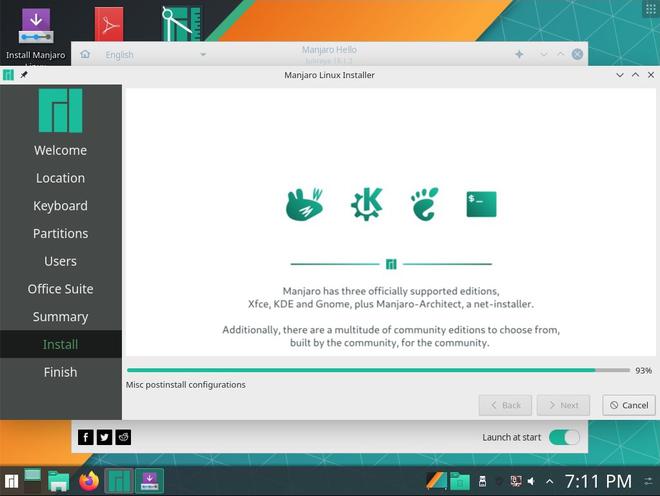Click the home icon in Manjaro Hello
Viewport: 660px width, 496px height.
point(85,54)
